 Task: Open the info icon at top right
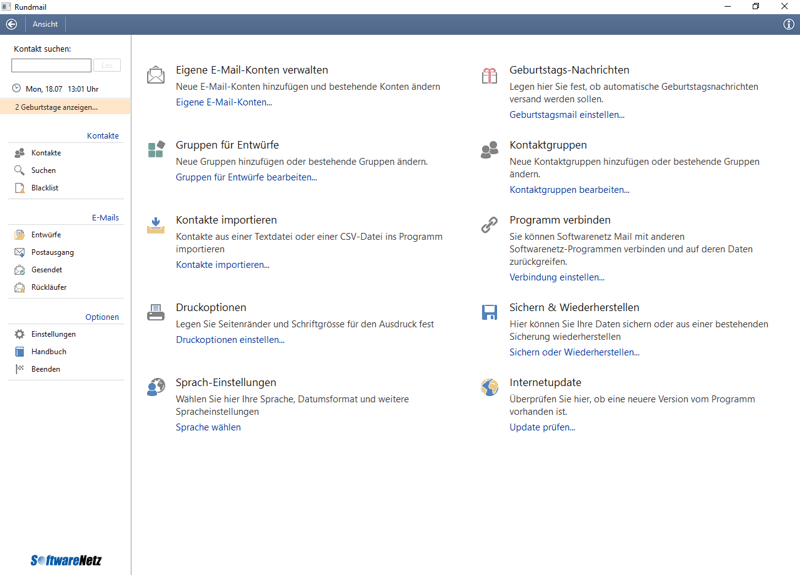[x=788, y=24]
